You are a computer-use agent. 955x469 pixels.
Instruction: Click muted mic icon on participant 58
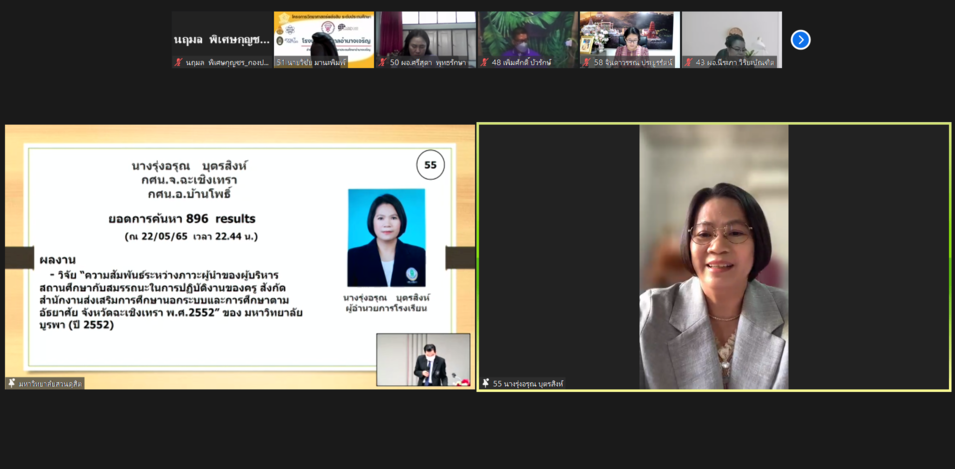pyautogui.click(x=587, y=62)
